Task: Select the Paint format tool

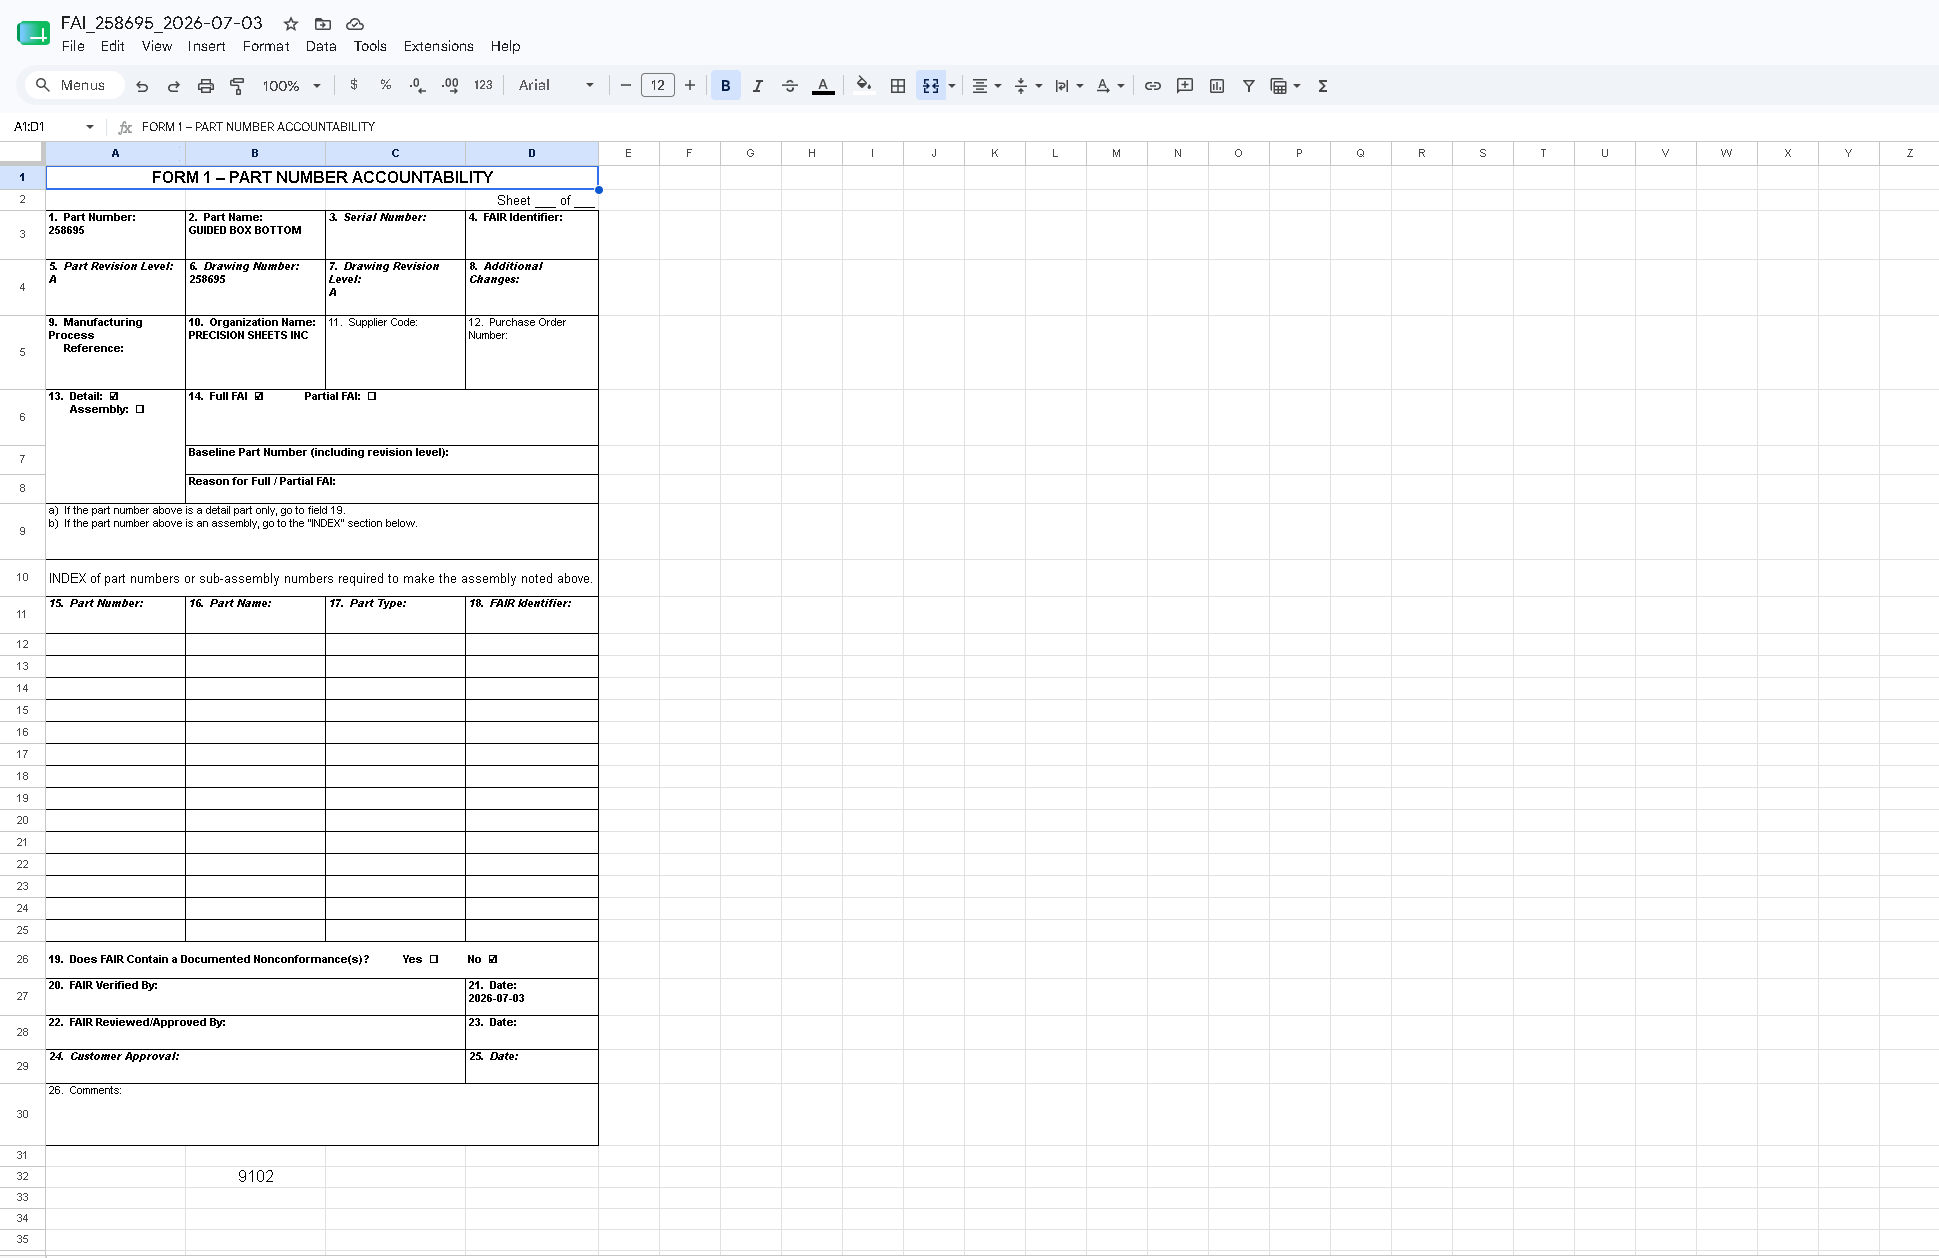Action: point(237,86)
